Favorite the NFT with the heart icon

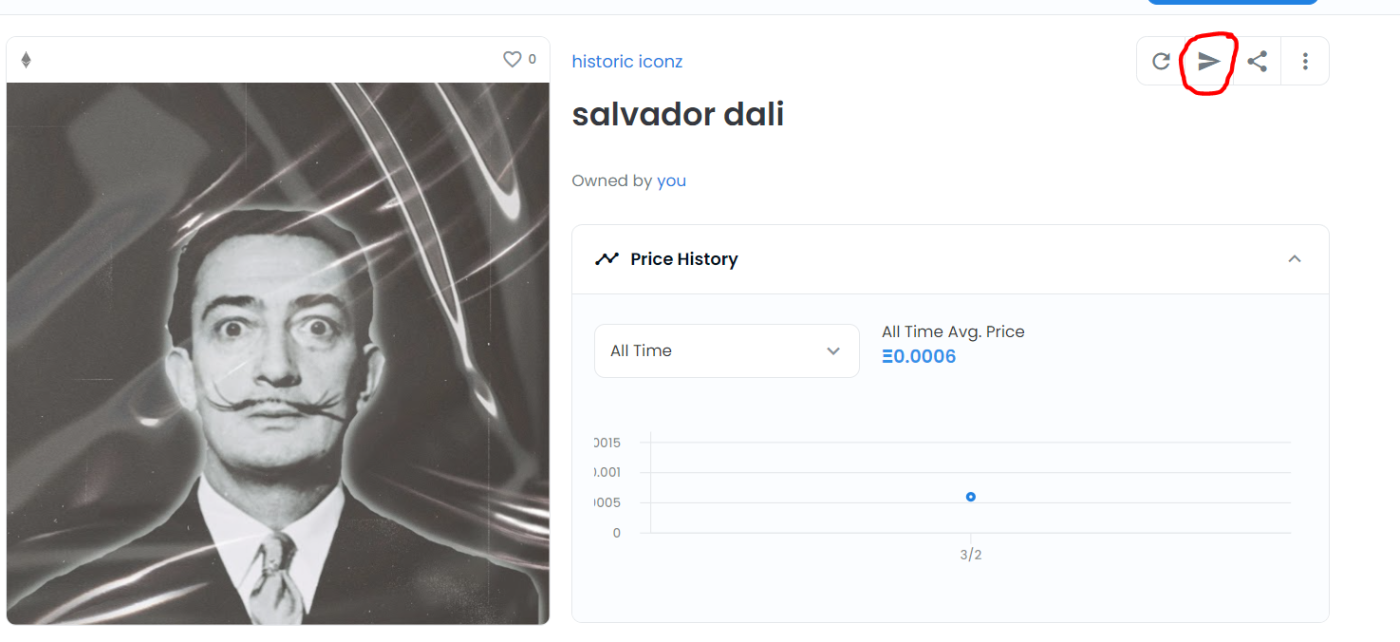512,60
